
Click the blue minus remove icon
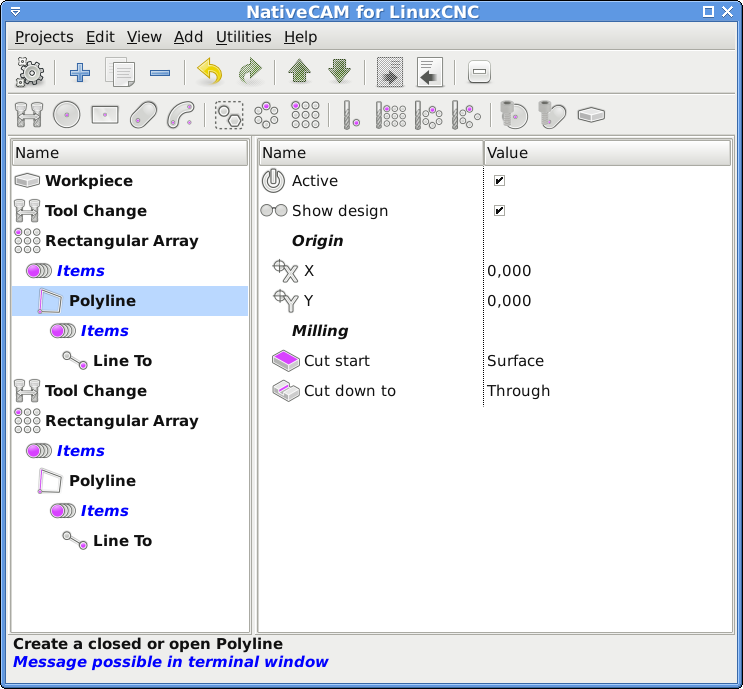[x=160, y=73]
